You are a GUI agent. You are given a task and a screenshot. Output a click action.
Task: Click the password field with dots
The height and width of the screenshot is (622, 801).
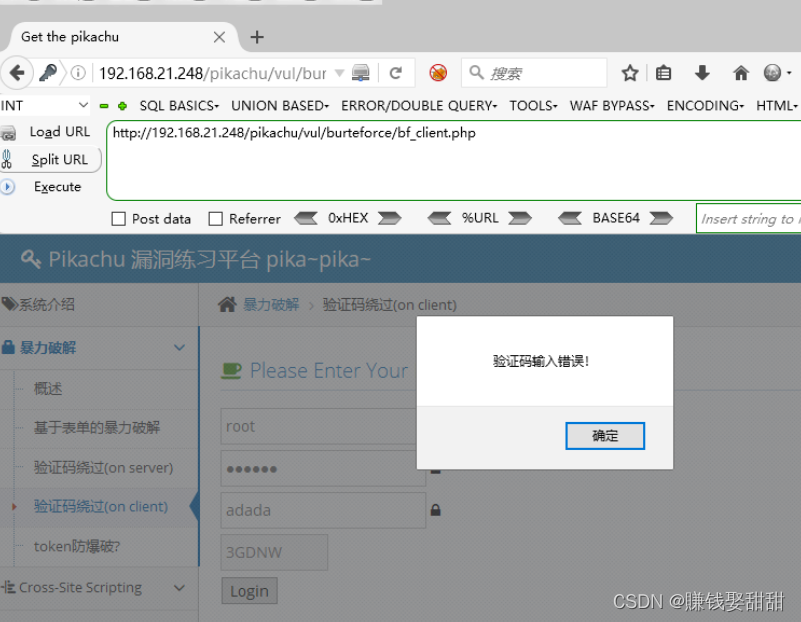pos(323,468)
